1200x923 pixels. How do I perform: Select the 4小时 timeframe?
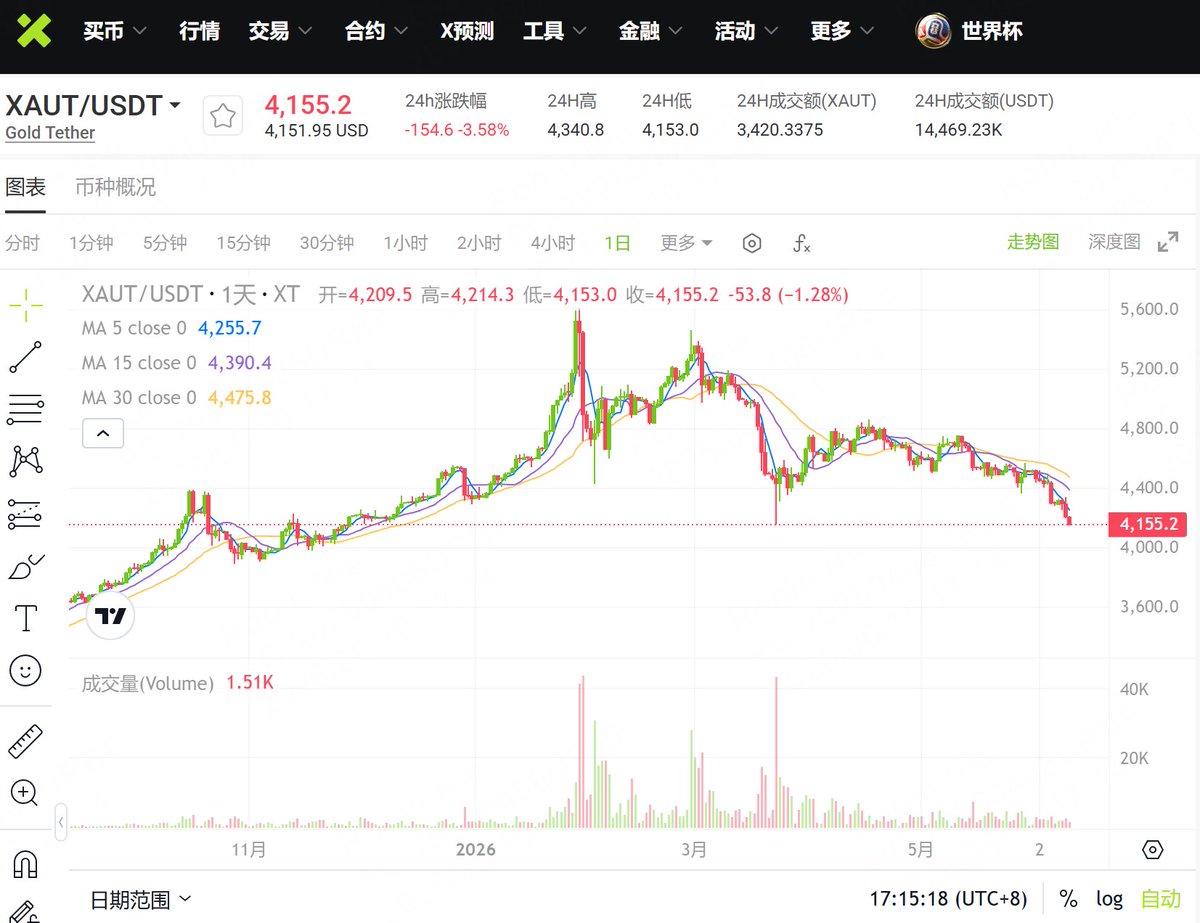553,243
